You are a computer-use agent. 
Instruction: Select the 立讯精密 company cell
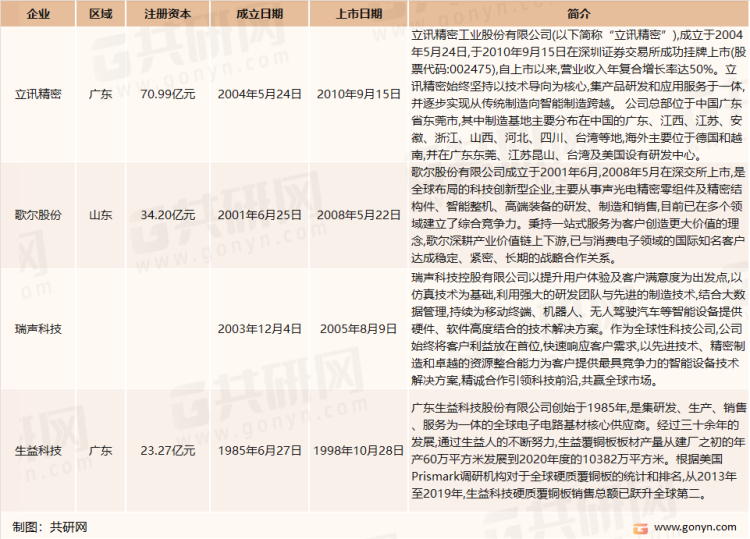pyautogui.click(x=38, y=94)
